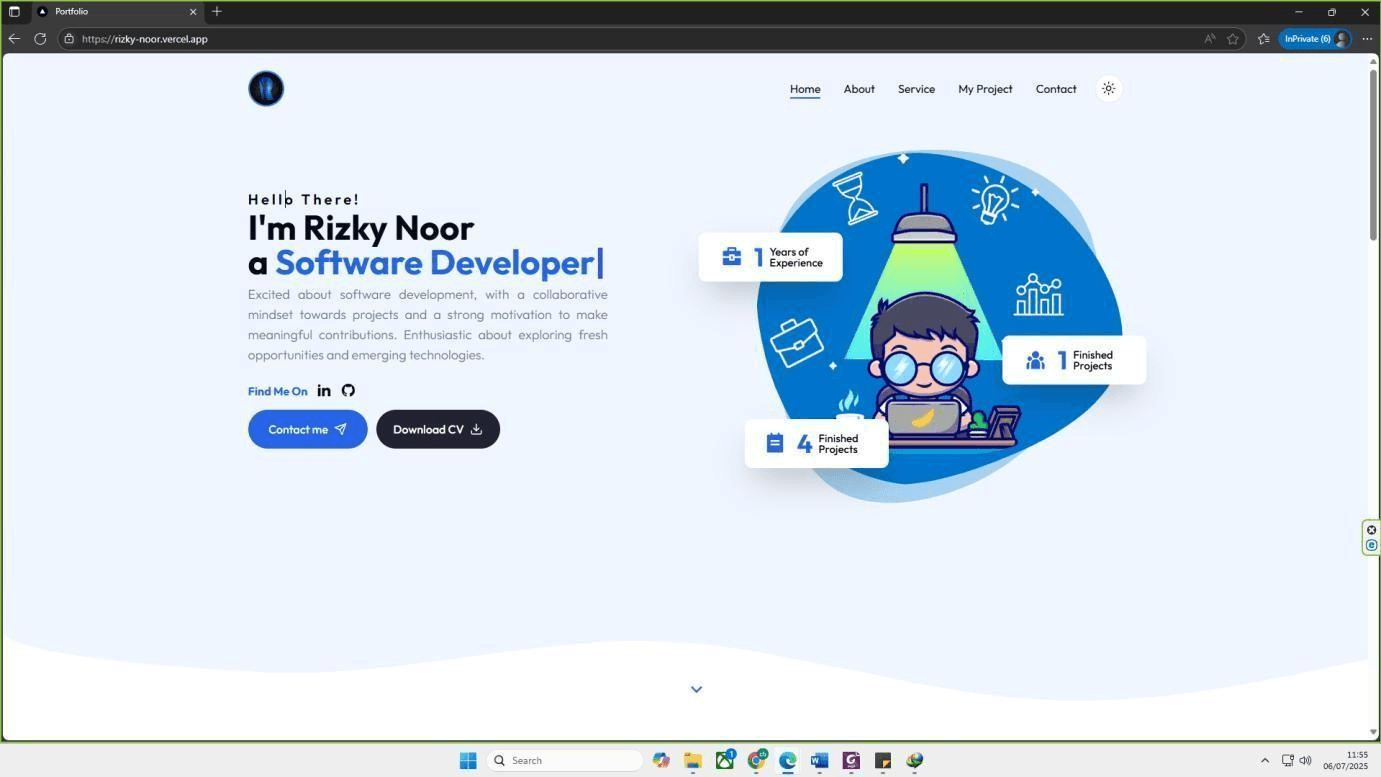Close the Portfolio tab
The image size is (1381, 777).
pos(193,12)
